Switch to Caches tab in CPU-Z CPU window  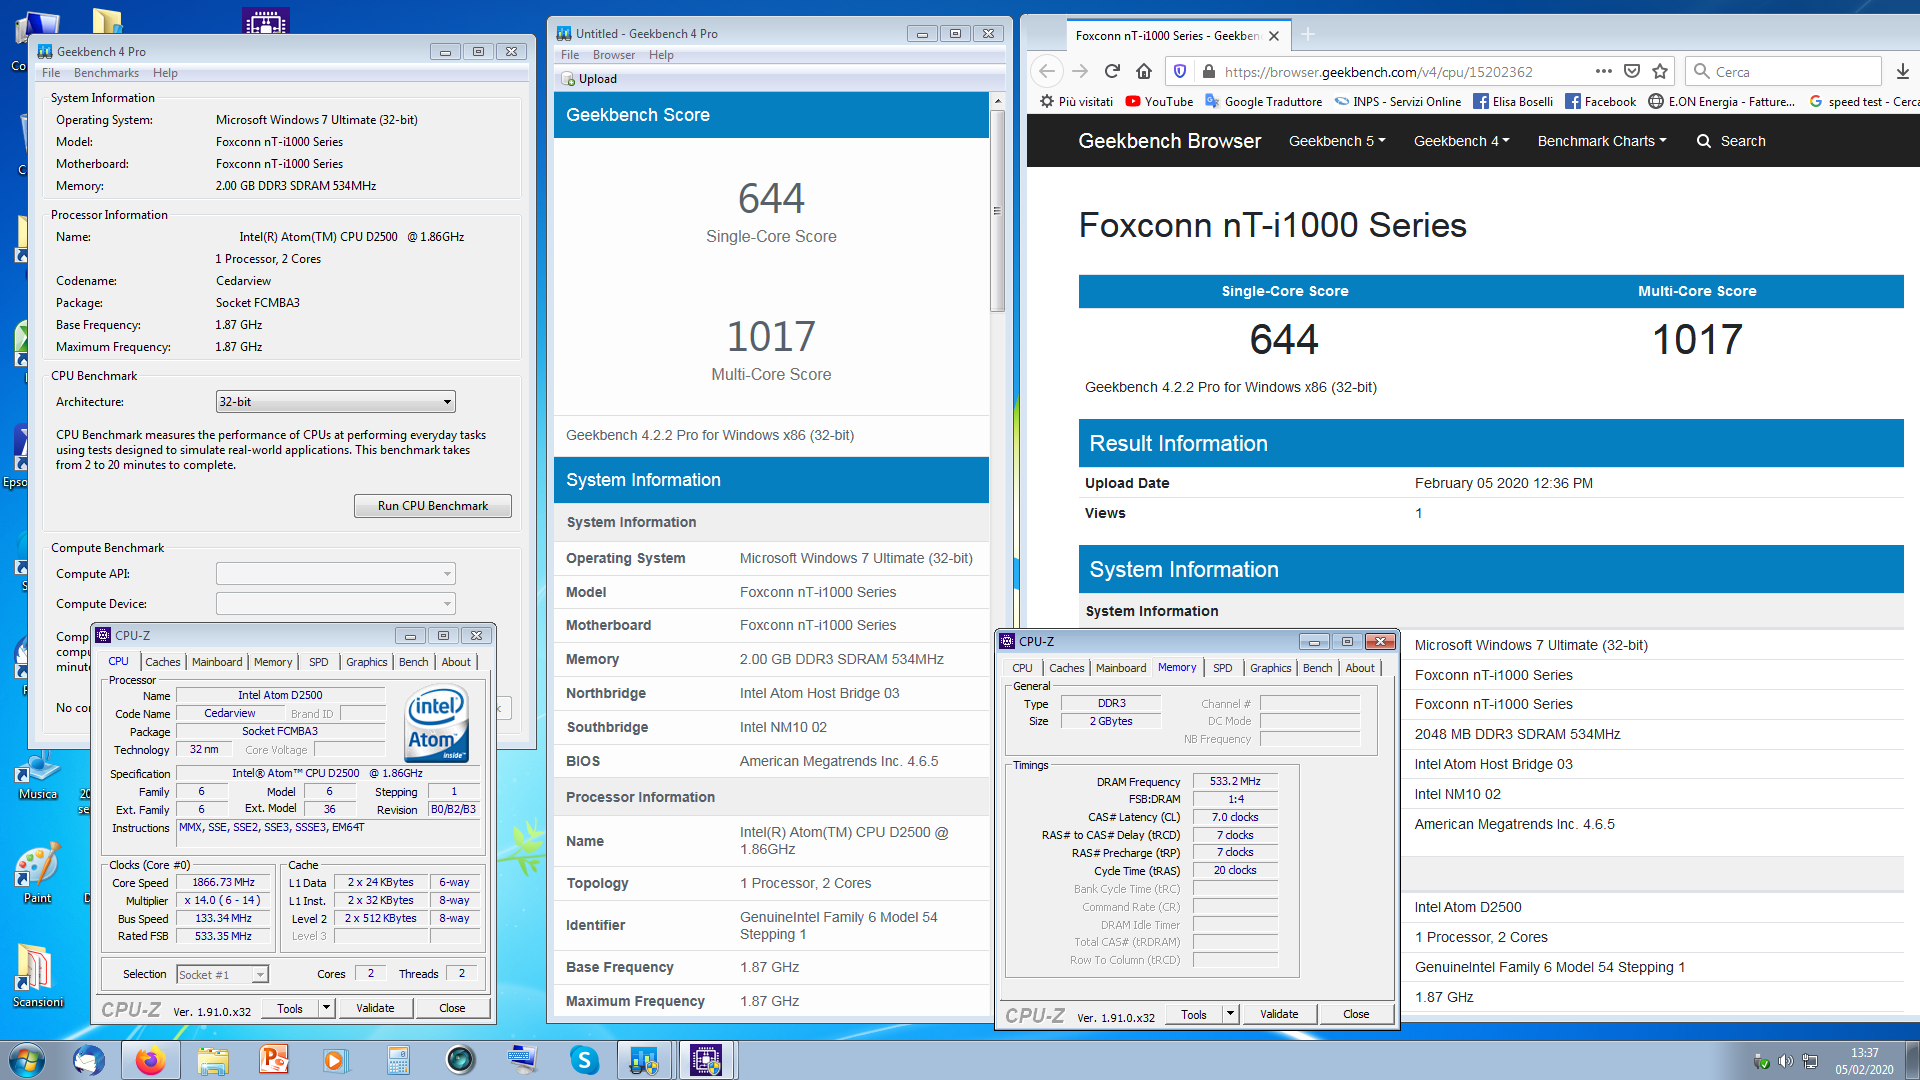coord(162,662)
